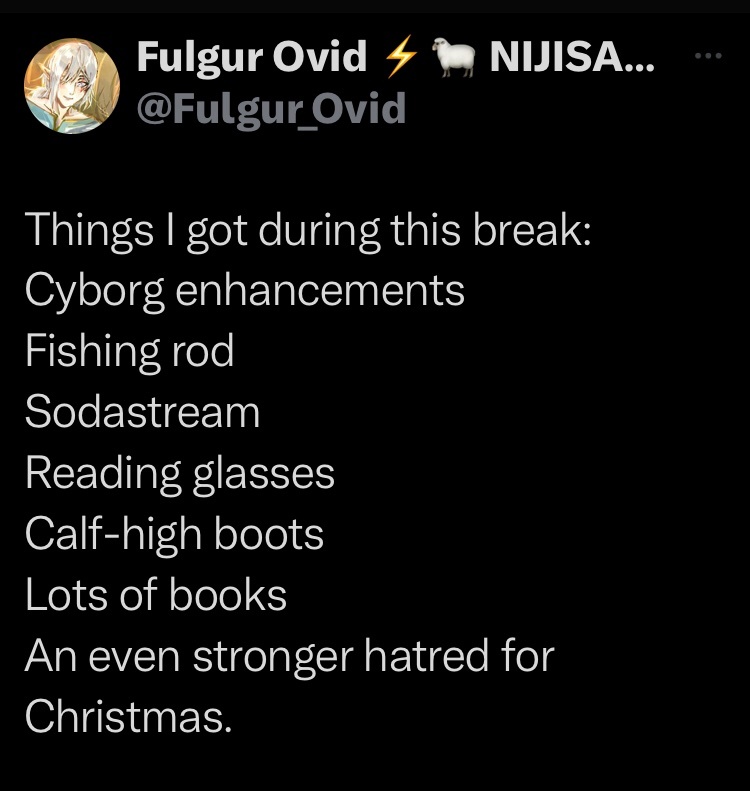Click the word 'break:' in the first line
This screenshot has width=750, height=791.
pos(532,229)
